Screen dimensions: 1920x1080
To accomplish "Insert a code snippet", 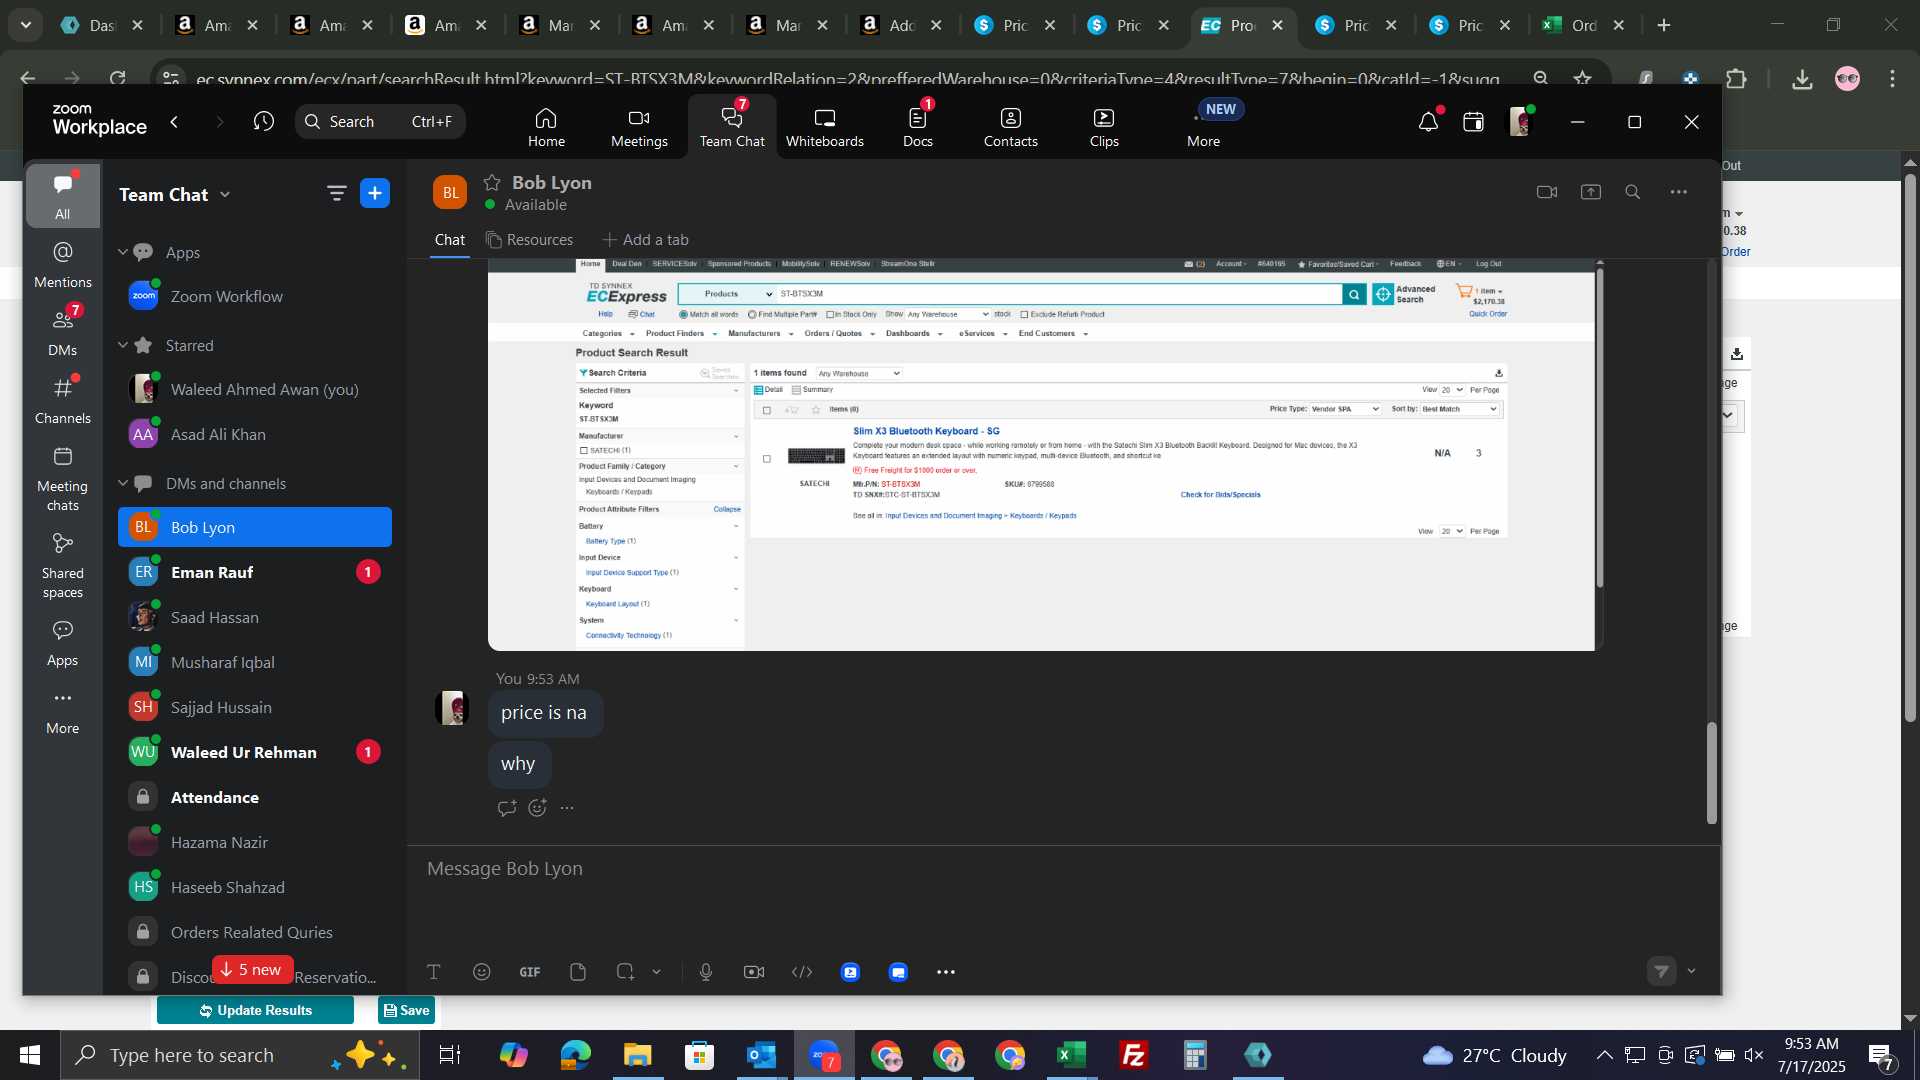I will coord(802,972).
